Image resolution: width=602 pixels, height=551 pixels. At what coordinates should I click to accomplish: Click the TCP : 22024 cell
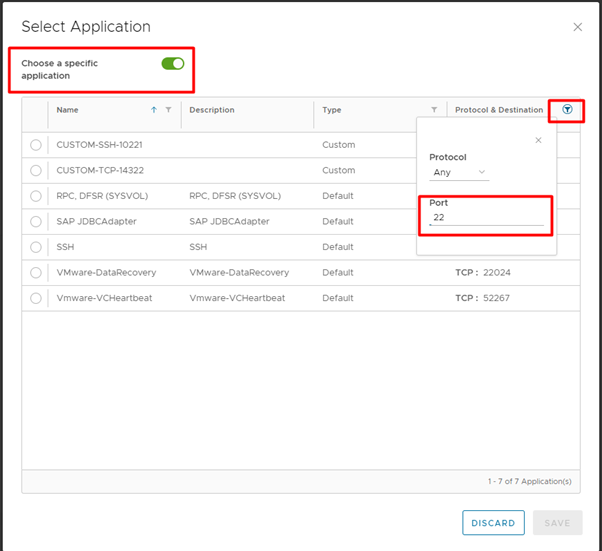pyautogui.click(x=483, y=273)
